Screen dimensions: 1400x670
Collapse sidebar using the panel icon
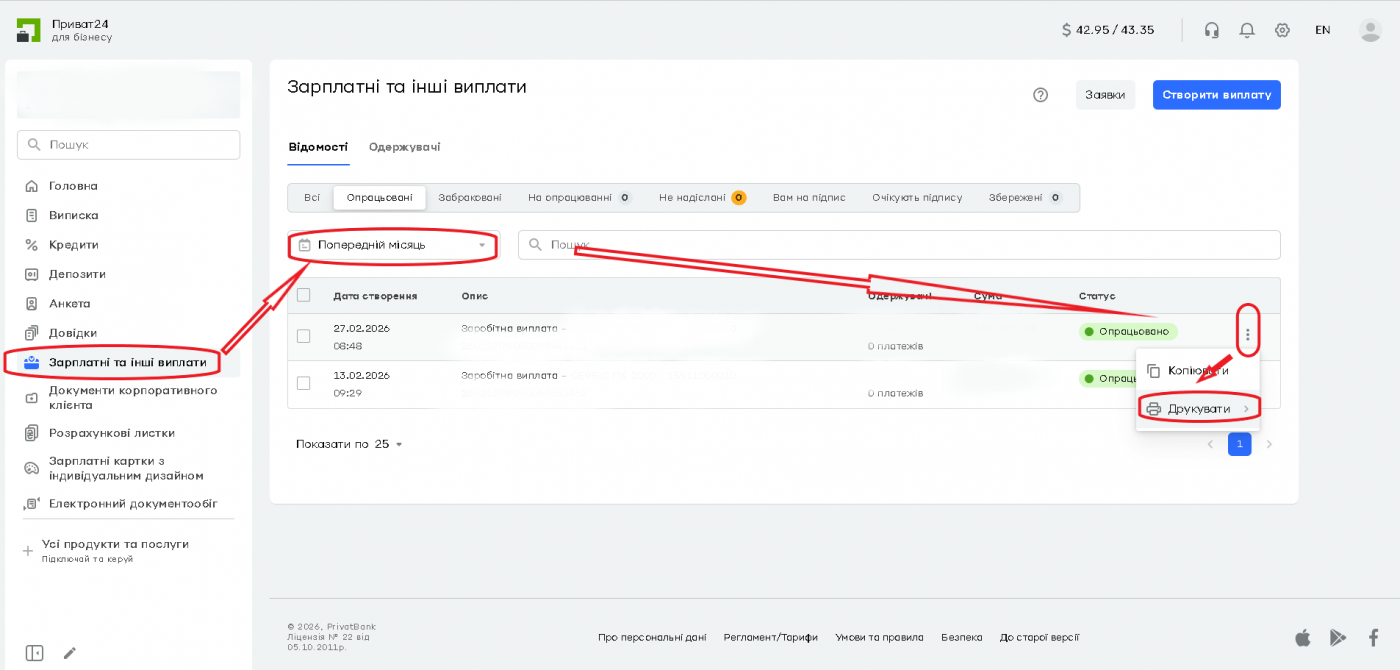35,653
